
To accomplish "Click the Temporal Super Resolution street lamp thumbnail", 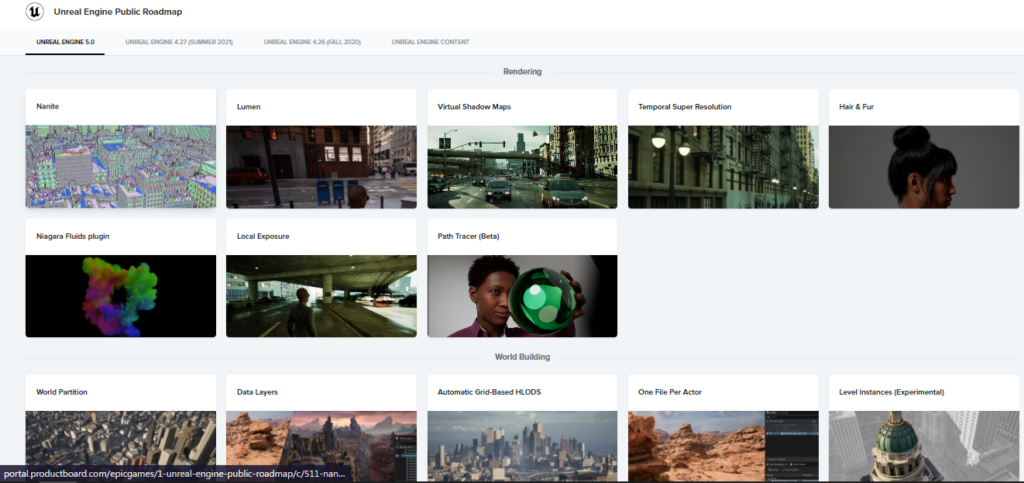I will pos(723,167).
